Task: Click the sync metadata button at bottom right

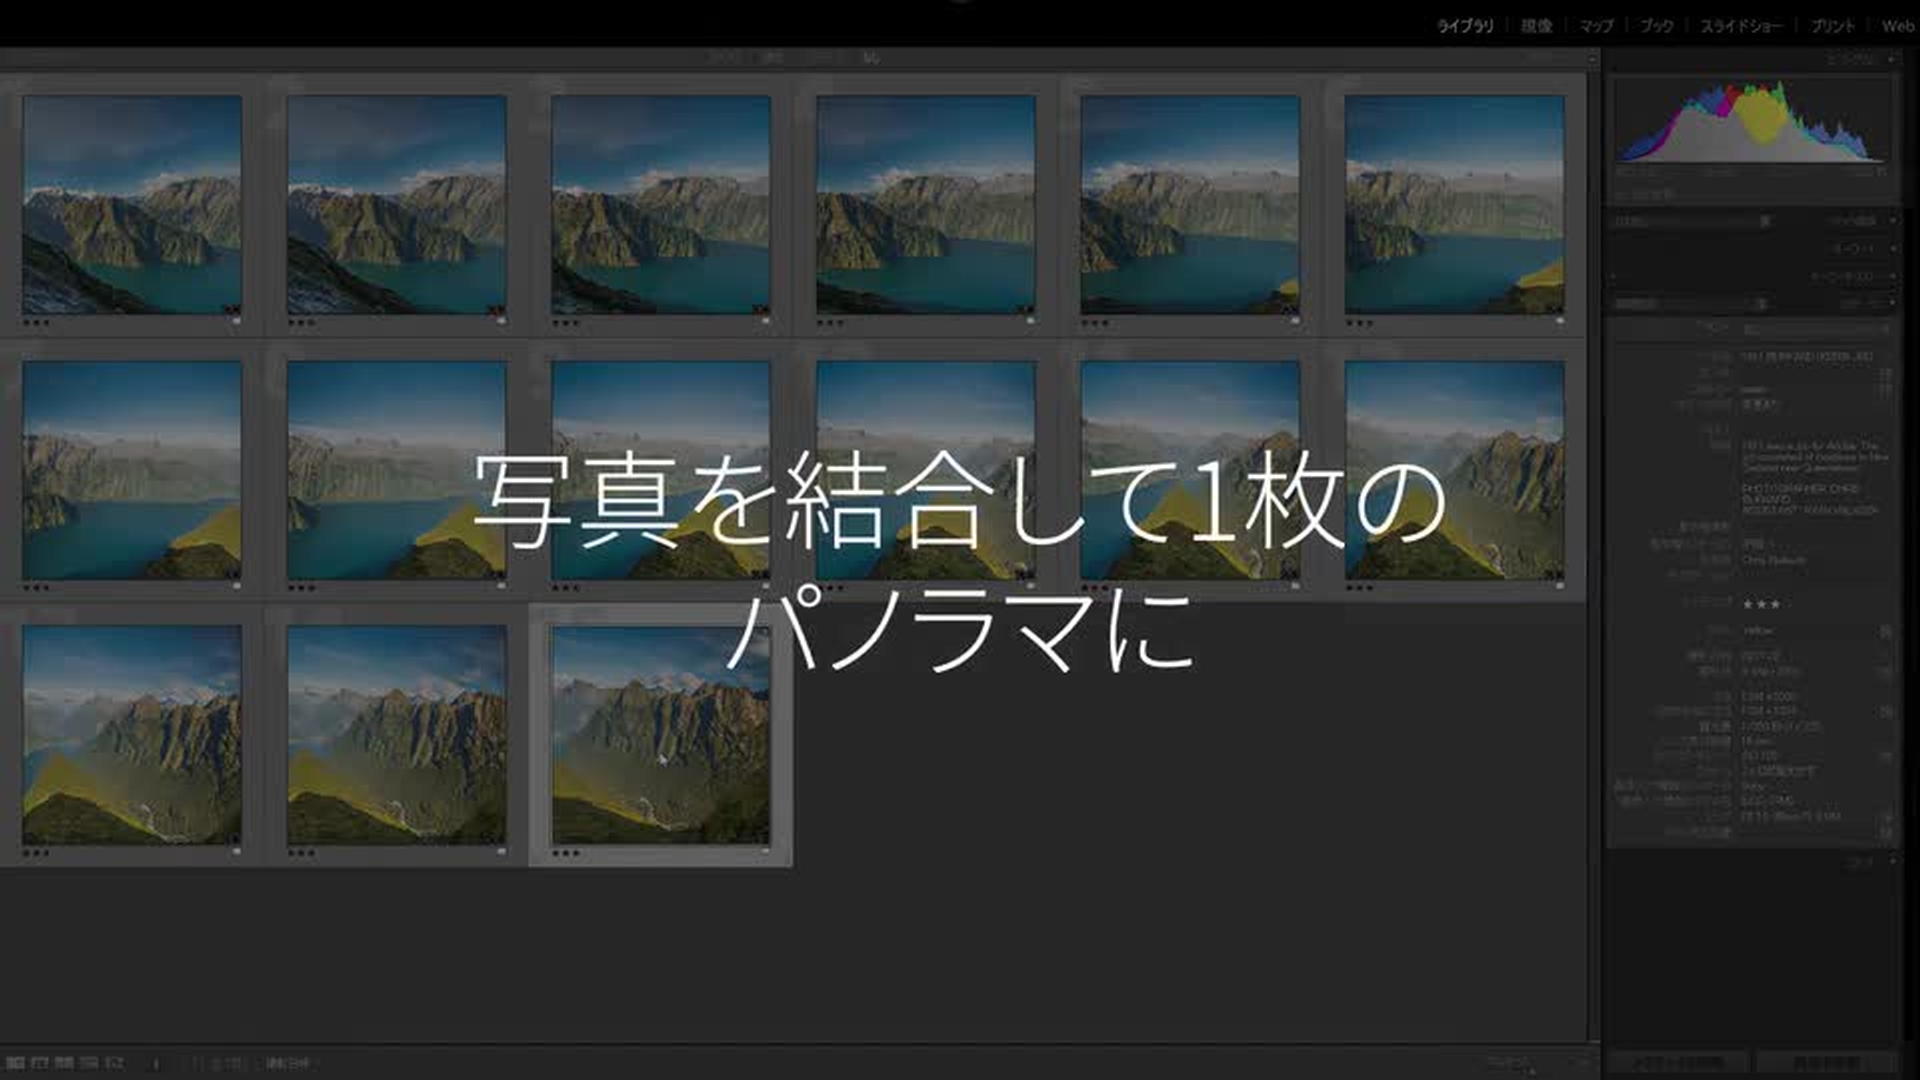Action: pyautogui.click(x=1678, y=1062)
